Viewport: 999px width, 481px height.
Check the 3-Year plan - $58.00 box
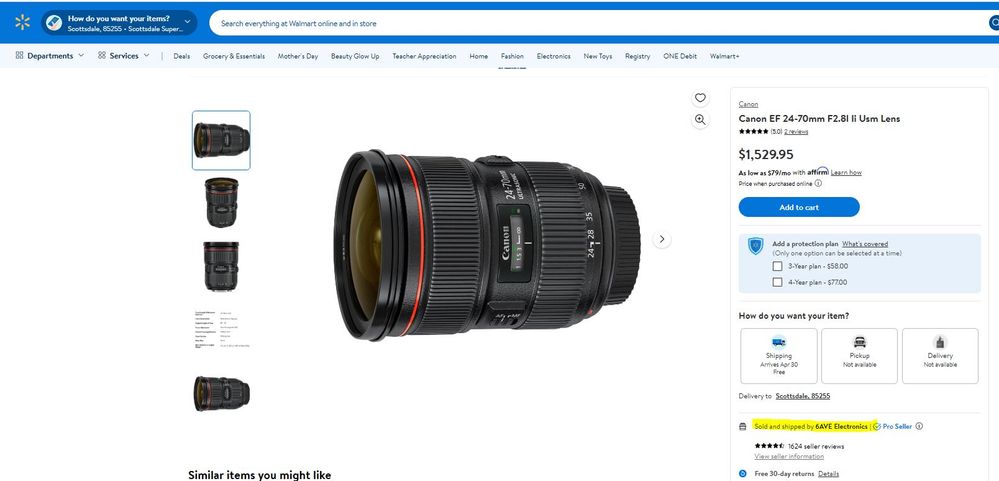tap(777, 266)
